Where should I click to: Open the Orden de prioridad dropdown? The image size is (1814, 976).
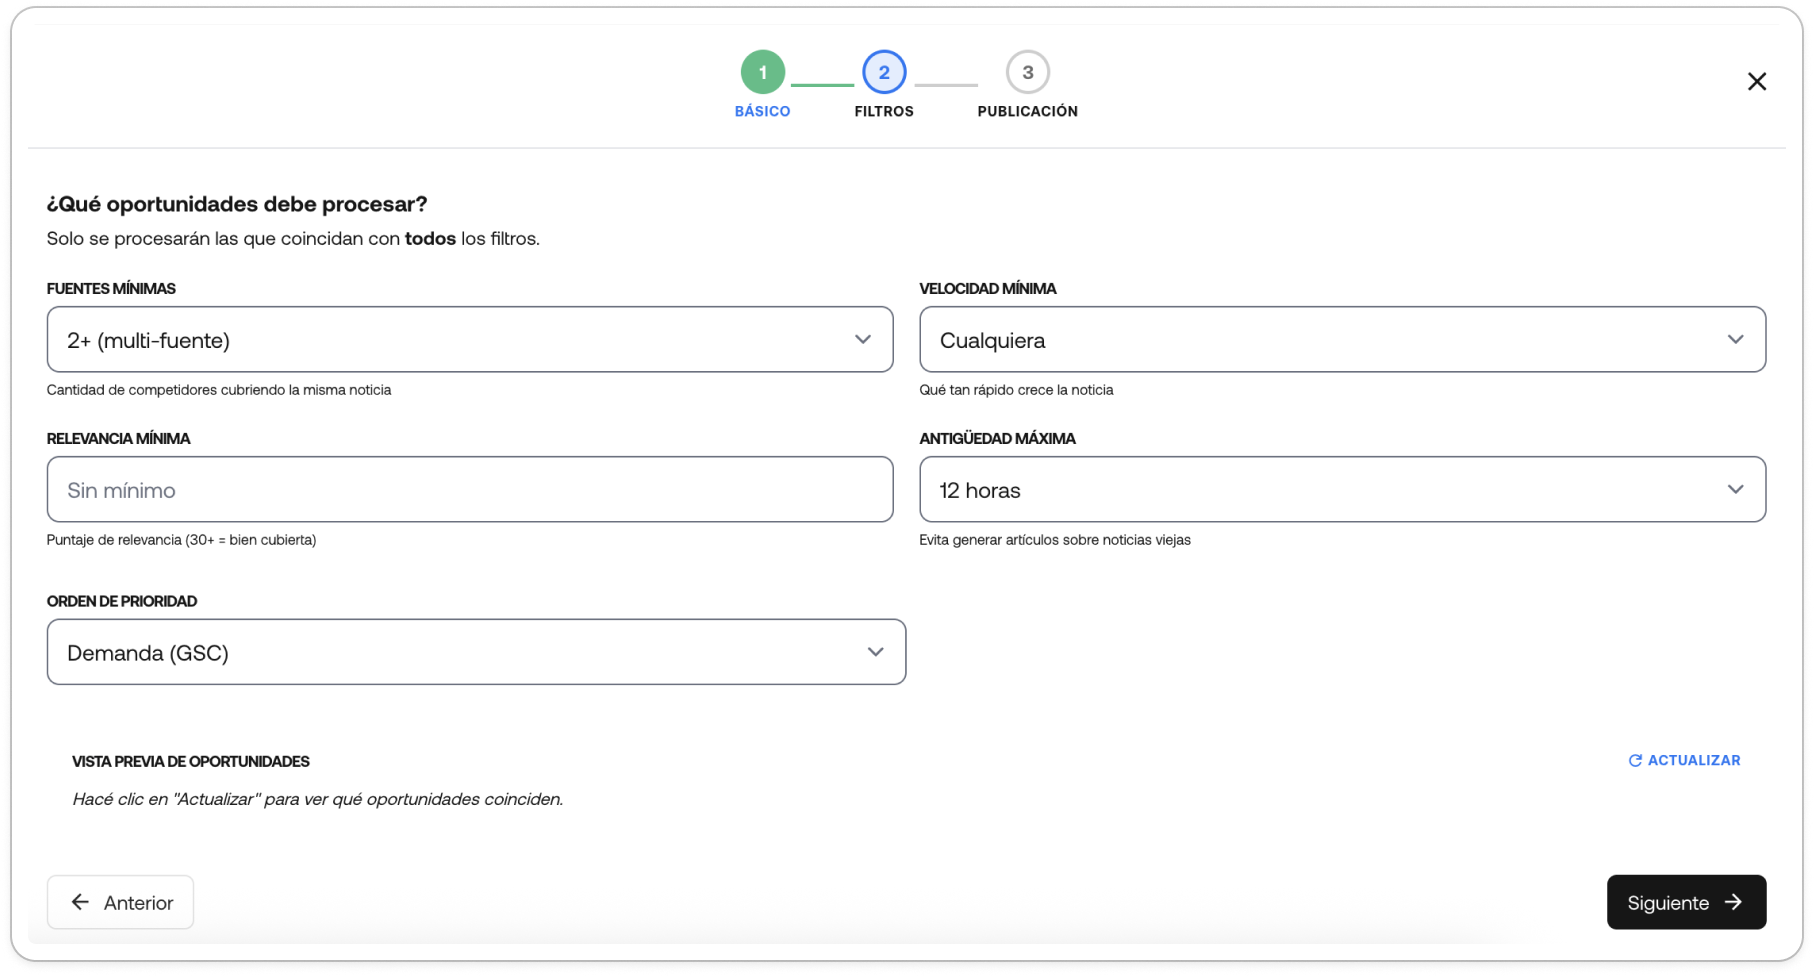pos(476,652)
